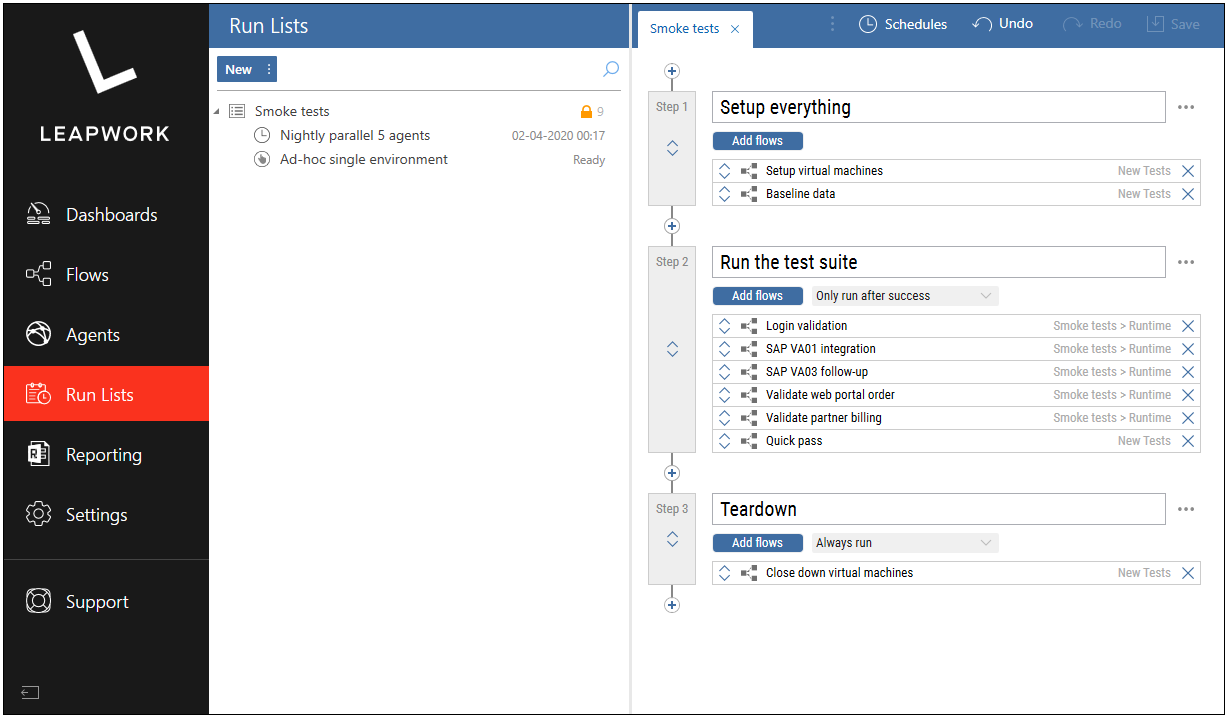Remove the Quick pass flow
Screen dimensions: 1228x718
click(x=1187, y=440)
